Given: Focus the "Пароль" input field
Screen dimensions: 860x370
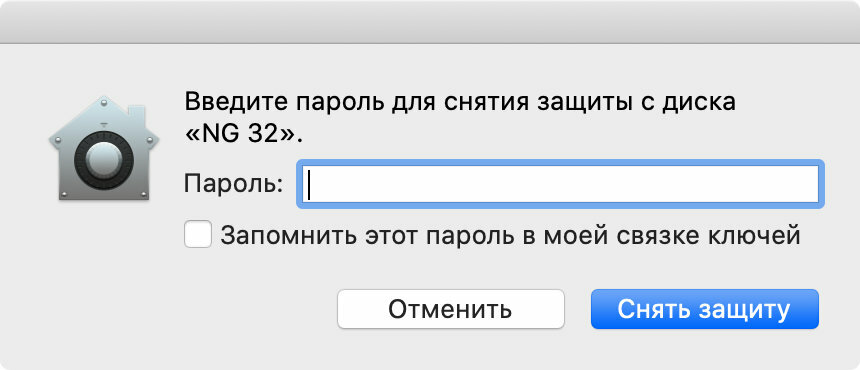Looking at the screenshot, I should tap(560, 184).
